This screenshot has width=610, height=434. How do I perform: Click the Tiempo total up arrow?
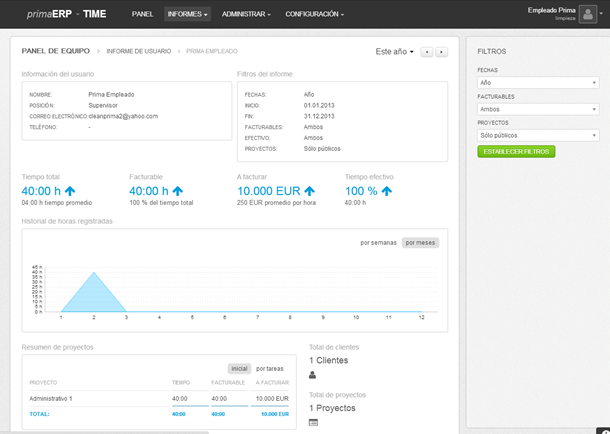pyautogui.click(x=70, y=191)
